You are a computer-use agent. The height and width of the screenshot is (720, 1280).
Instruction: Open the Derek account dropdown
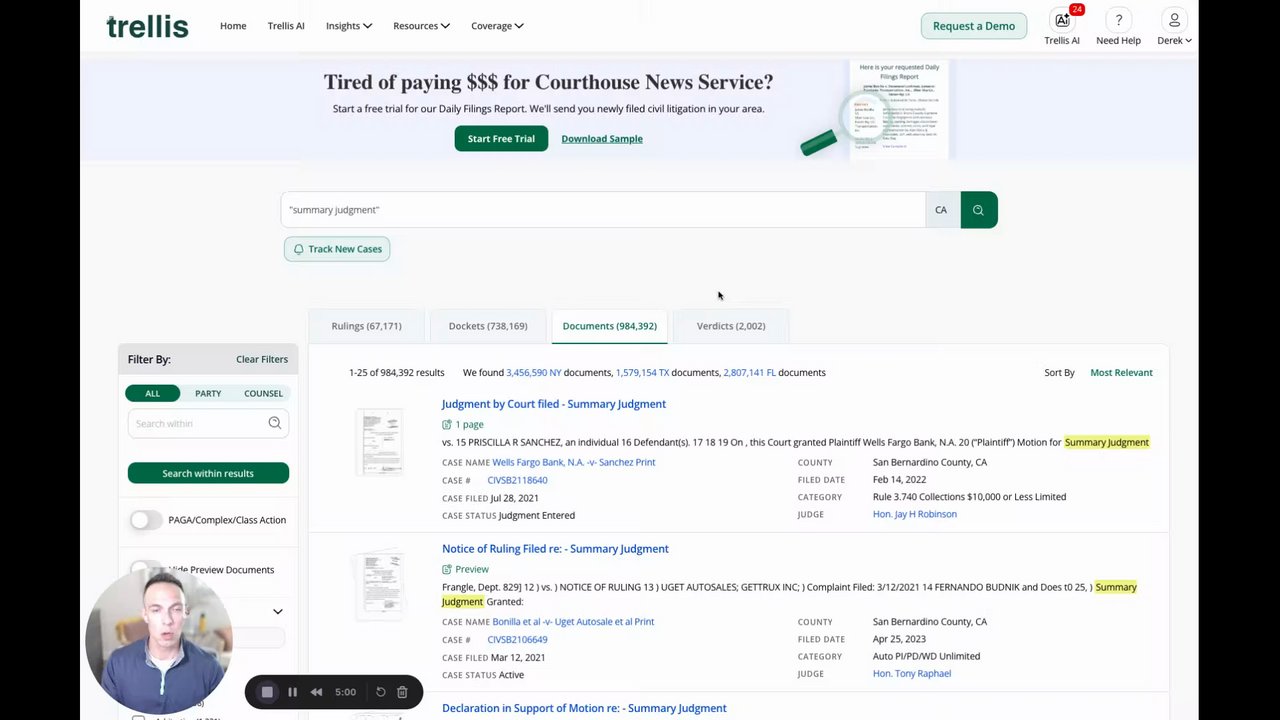[x=1174, y=27]
